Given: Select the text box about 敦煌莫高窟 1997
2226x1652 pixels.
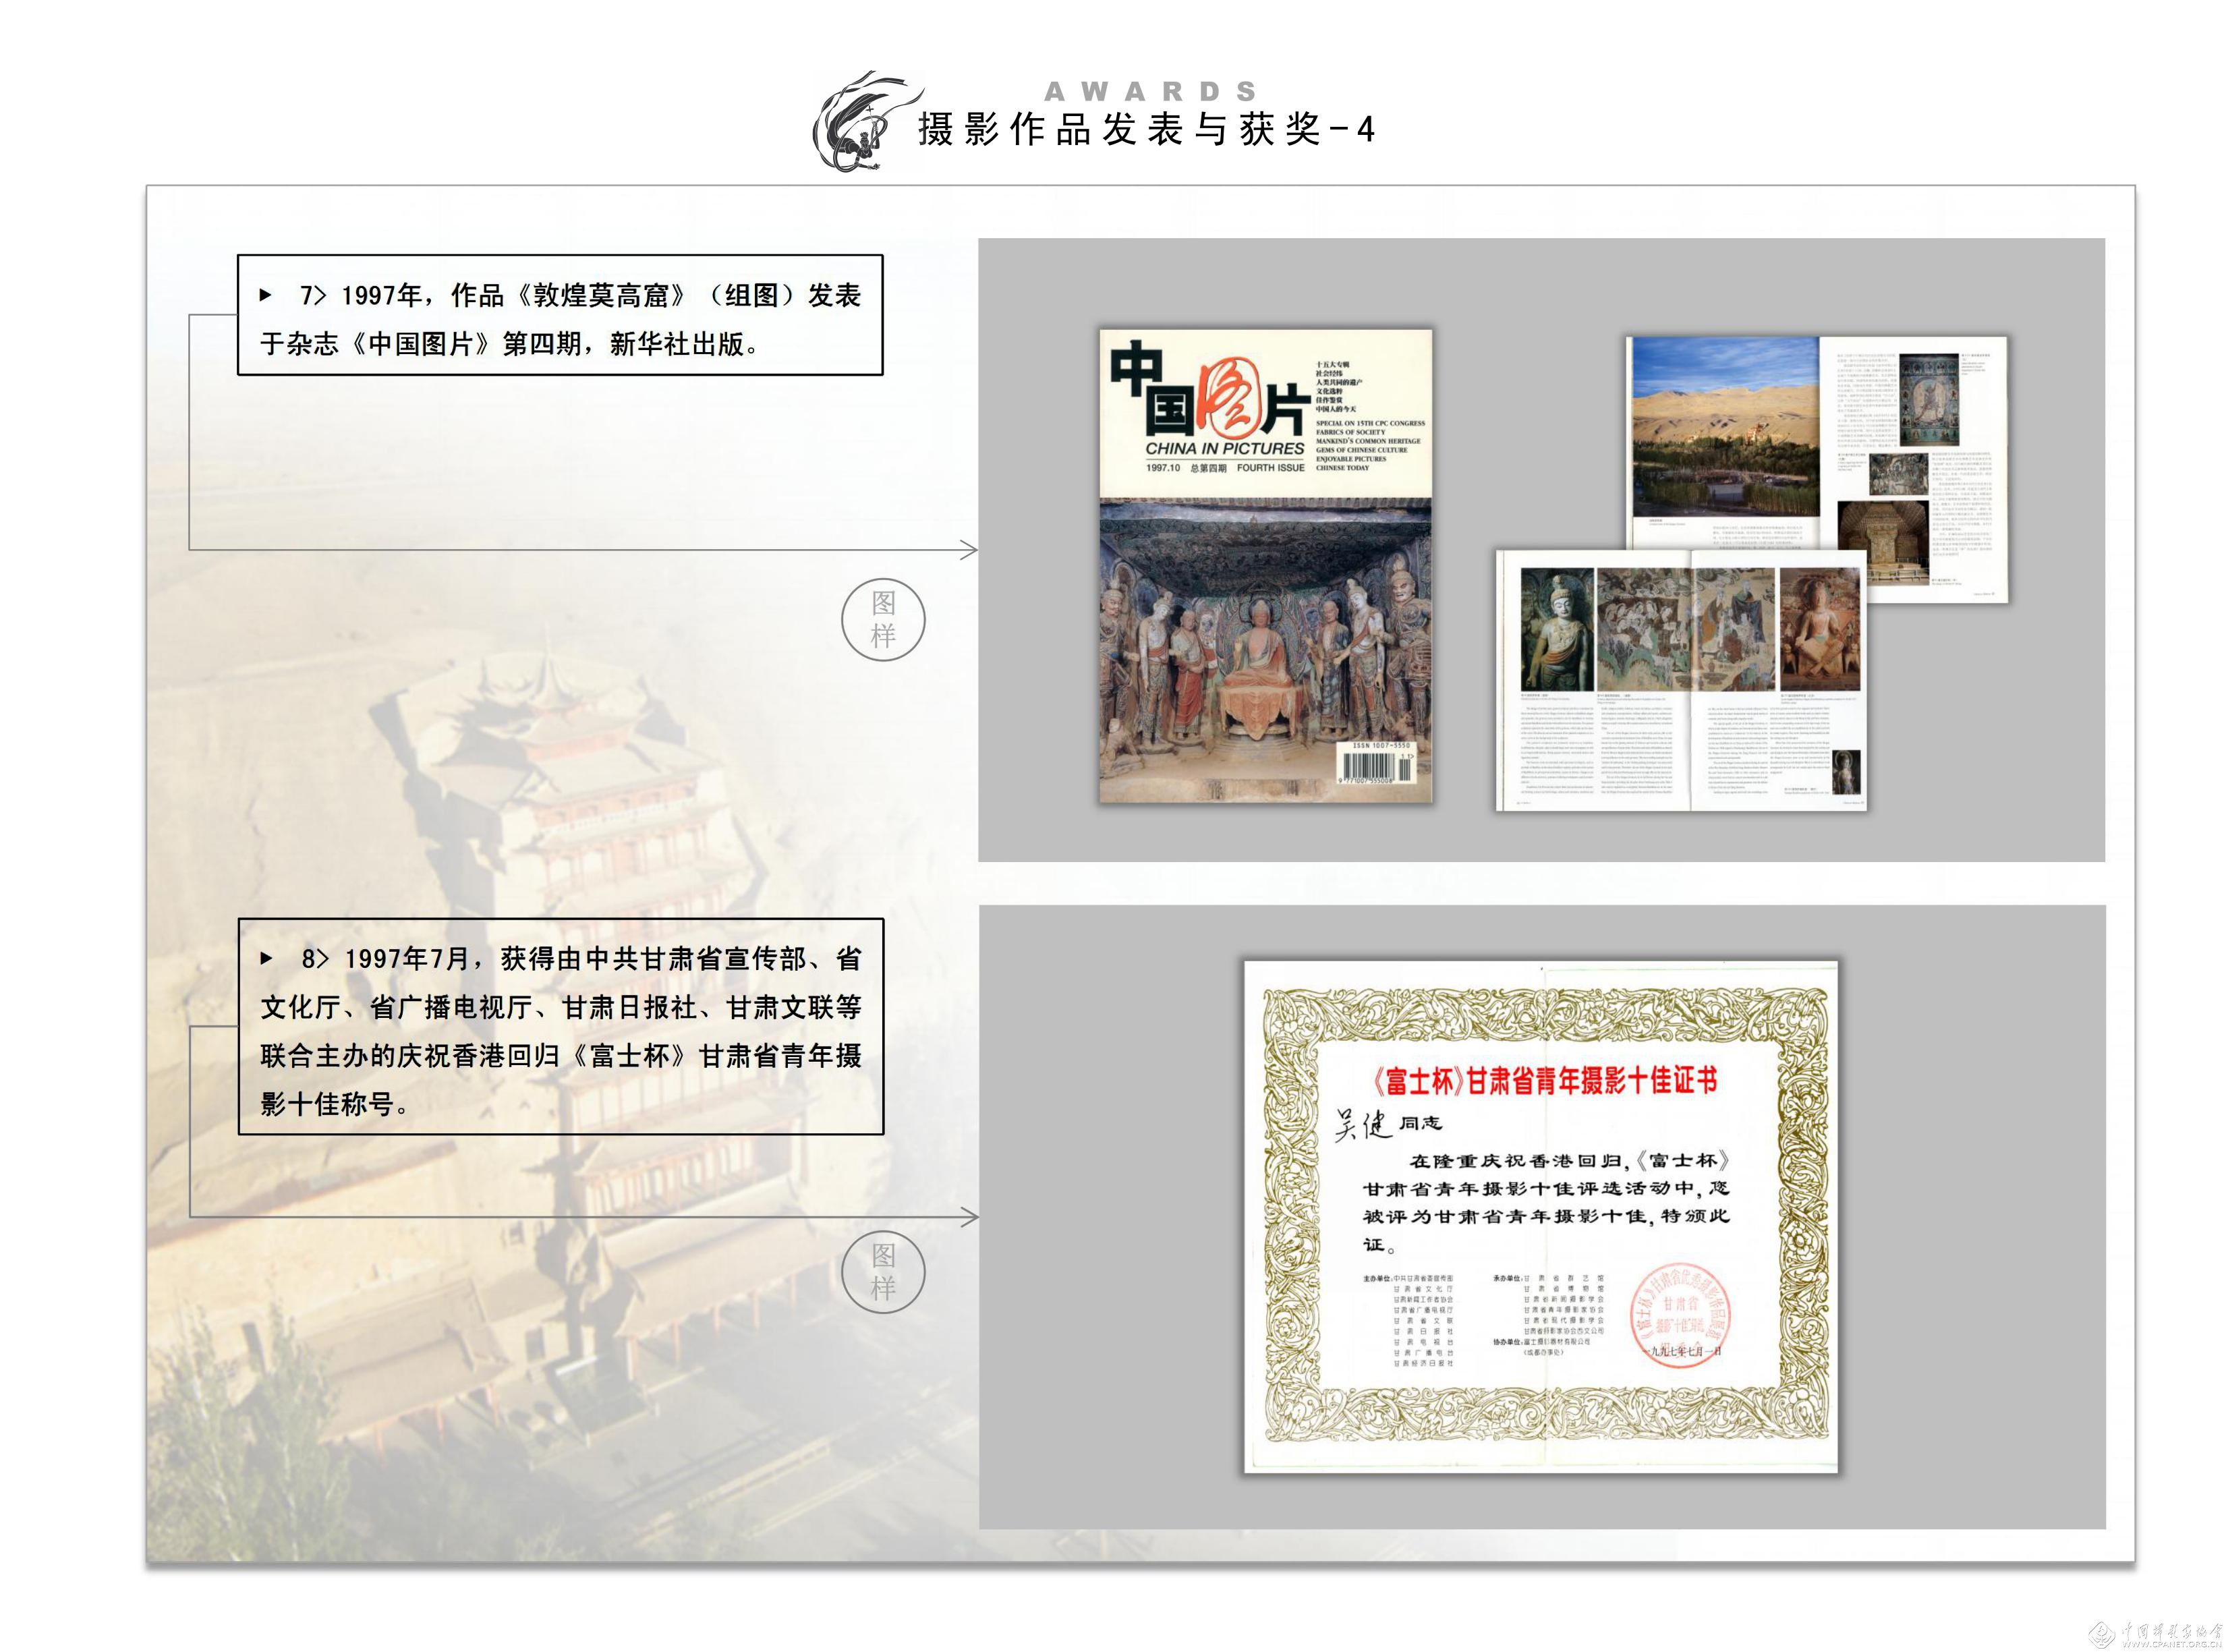Looking at the screenshot, I should click(560, 315).
